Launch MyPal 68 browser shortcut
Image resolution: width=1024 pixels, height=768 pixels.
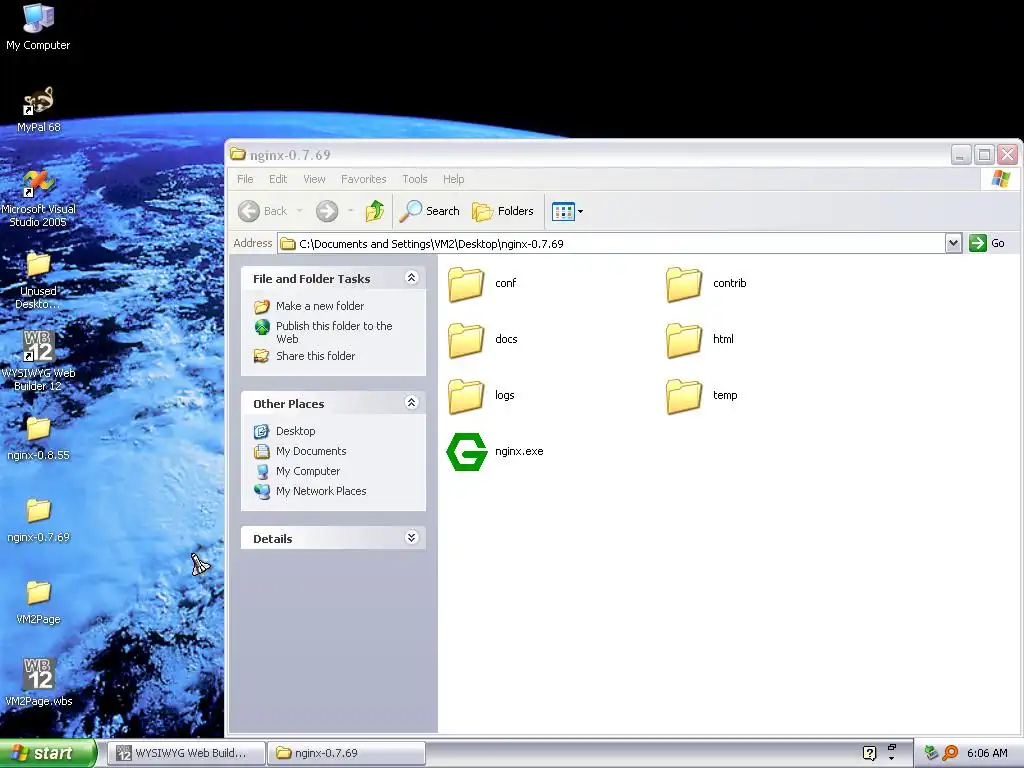(x=38, y=109)
